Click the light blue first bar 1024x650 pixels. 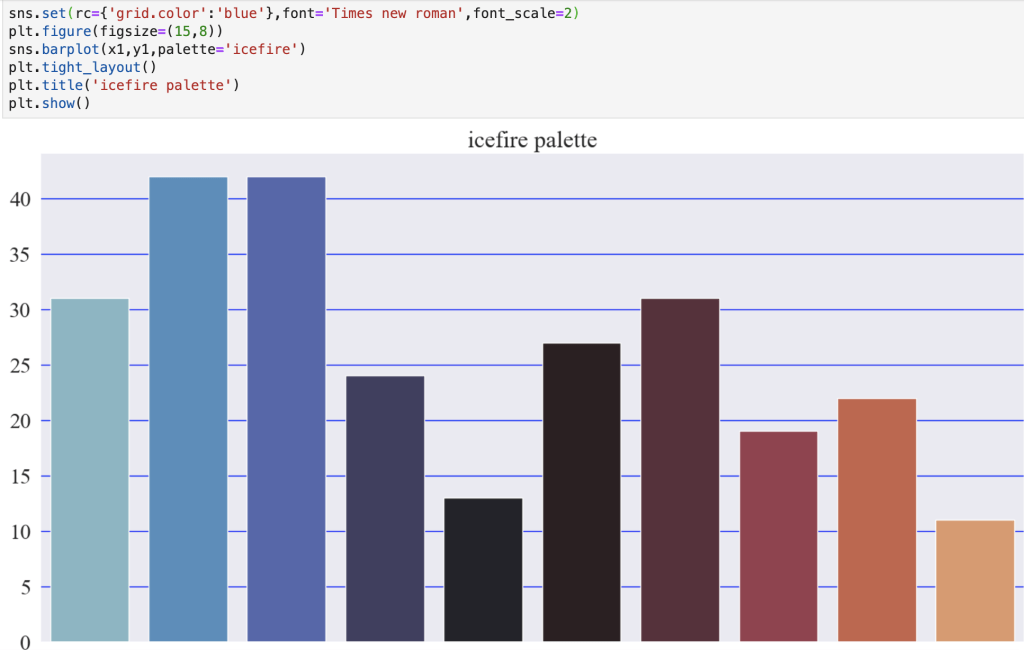(90, 470)
